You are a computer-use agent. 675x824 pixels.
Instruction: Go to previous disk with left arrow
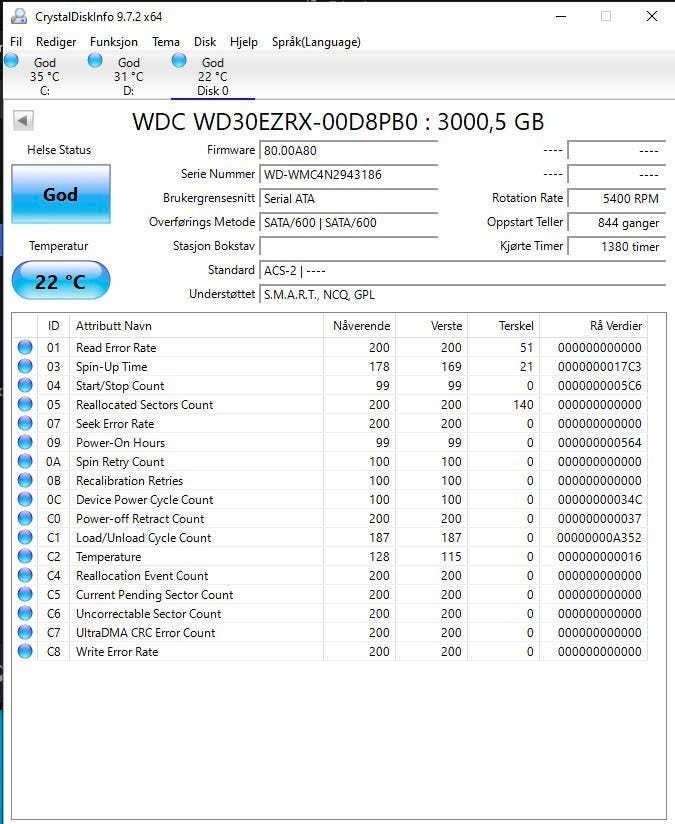[x=23, y=121]
